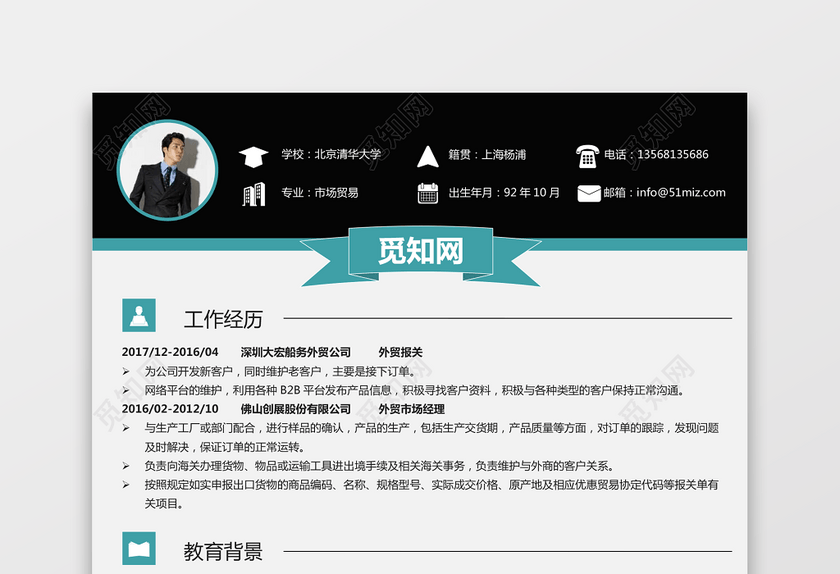Select the circular profile photo

tap(167, 170)
